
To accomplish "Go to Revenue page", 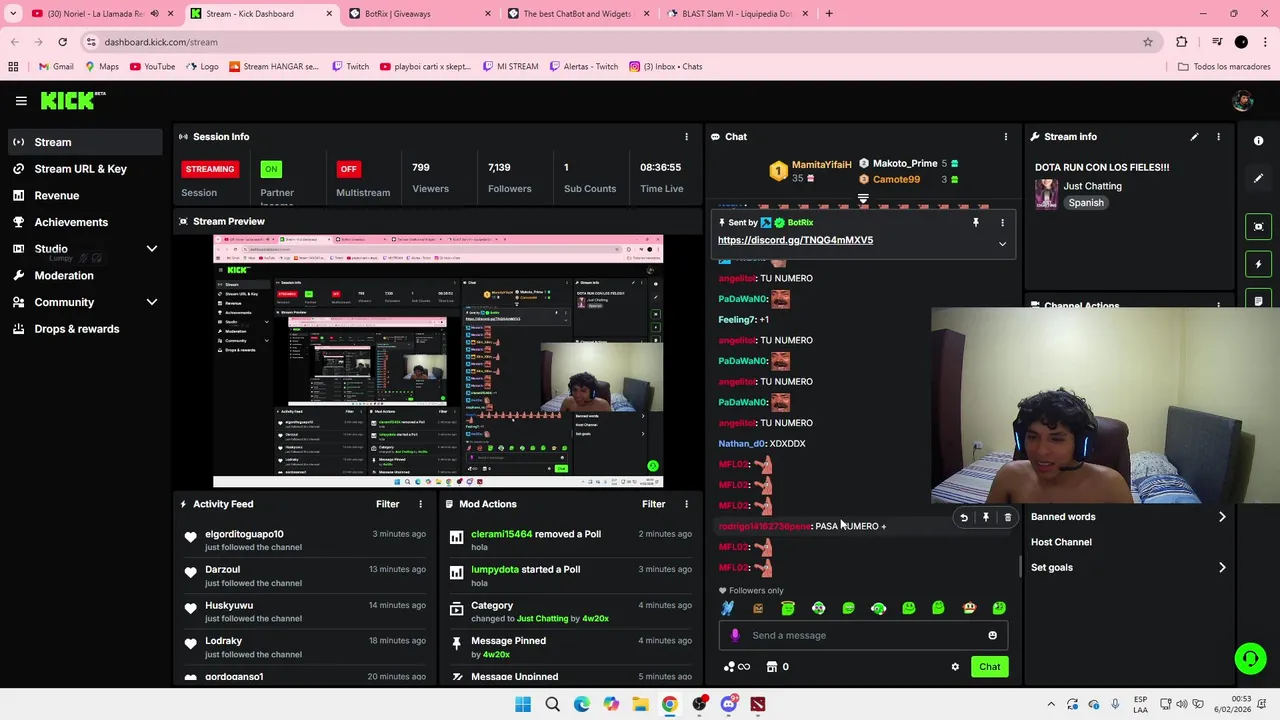I will [x=84, y=196].
